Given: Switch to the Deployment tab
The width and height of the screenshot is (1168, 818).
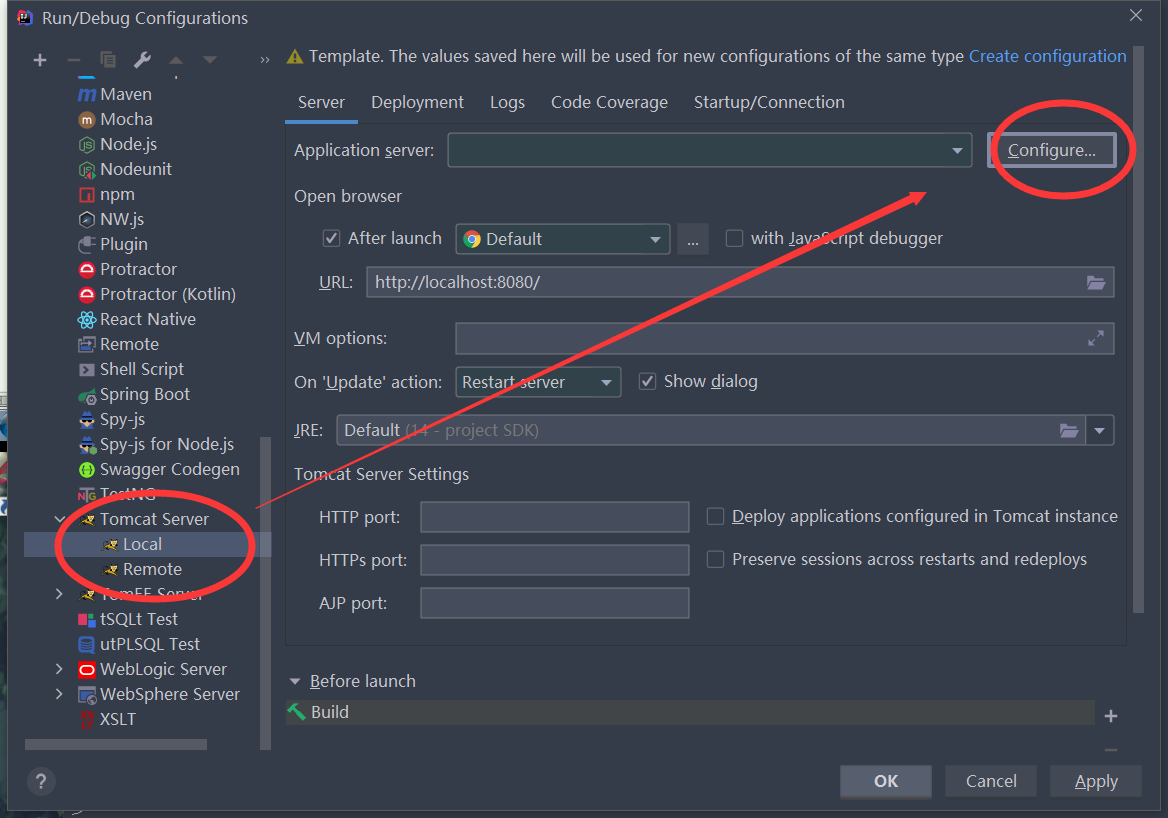Looking at the screenshot, I should point(417,102).
